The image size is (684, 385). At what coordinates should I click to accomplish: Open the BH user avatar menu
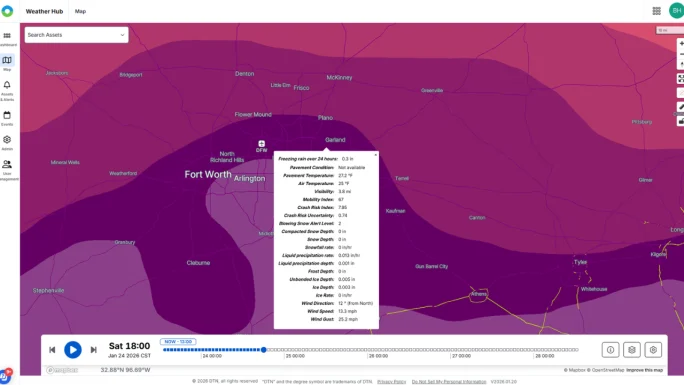[x=676, y=11]
